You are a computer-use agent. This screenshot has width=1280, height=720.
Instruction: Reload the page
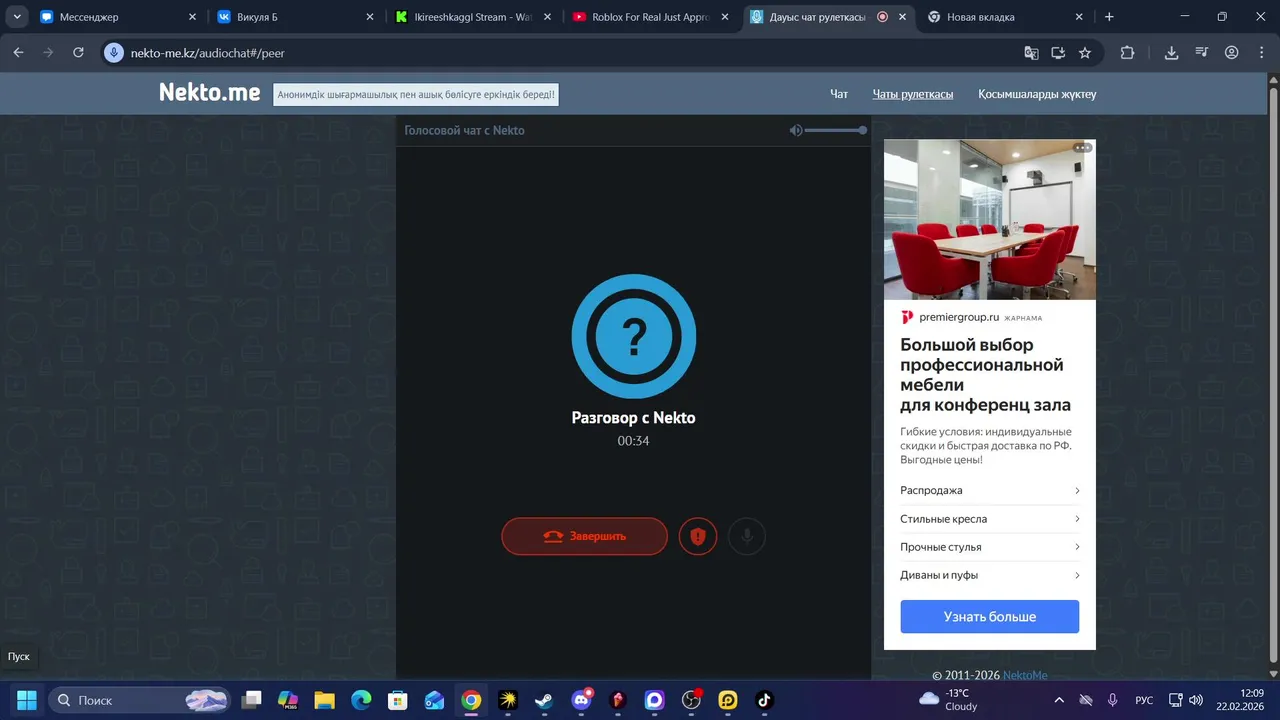coord(78,52)
